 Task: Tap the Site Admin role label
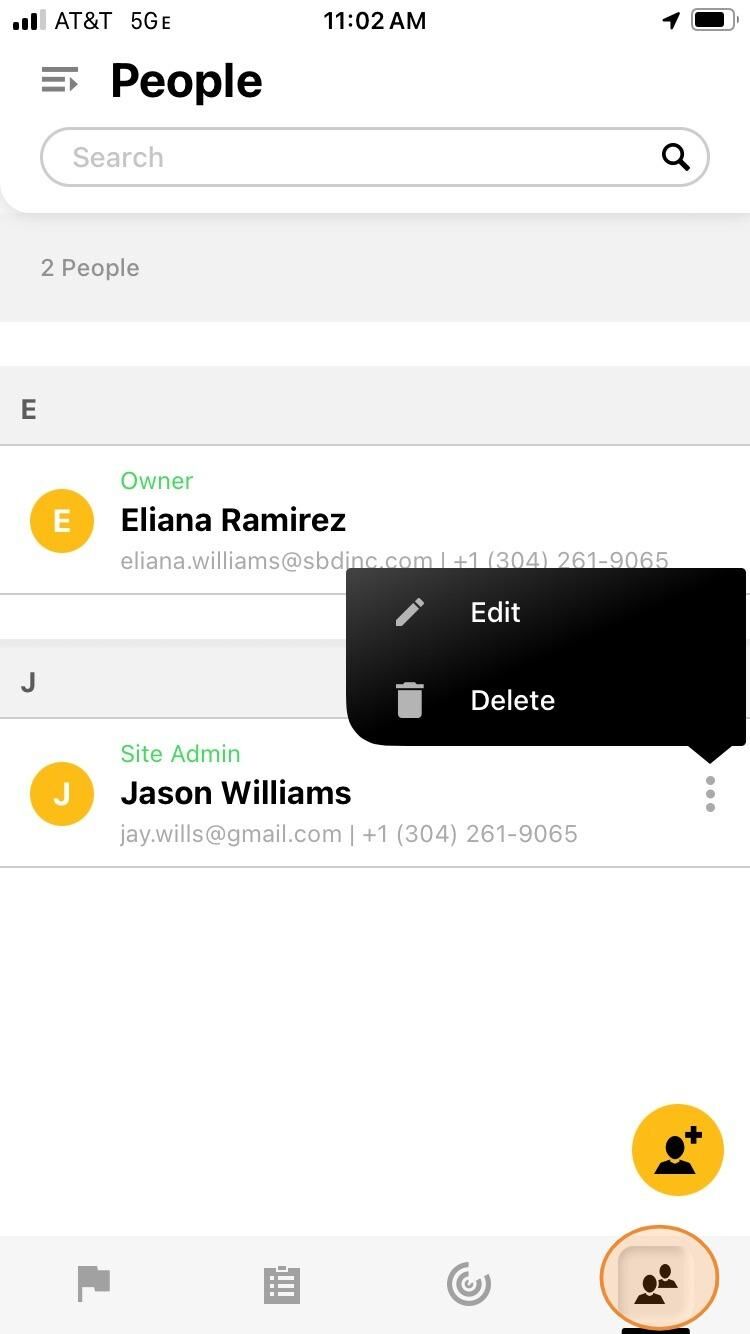tap(181, 753)
